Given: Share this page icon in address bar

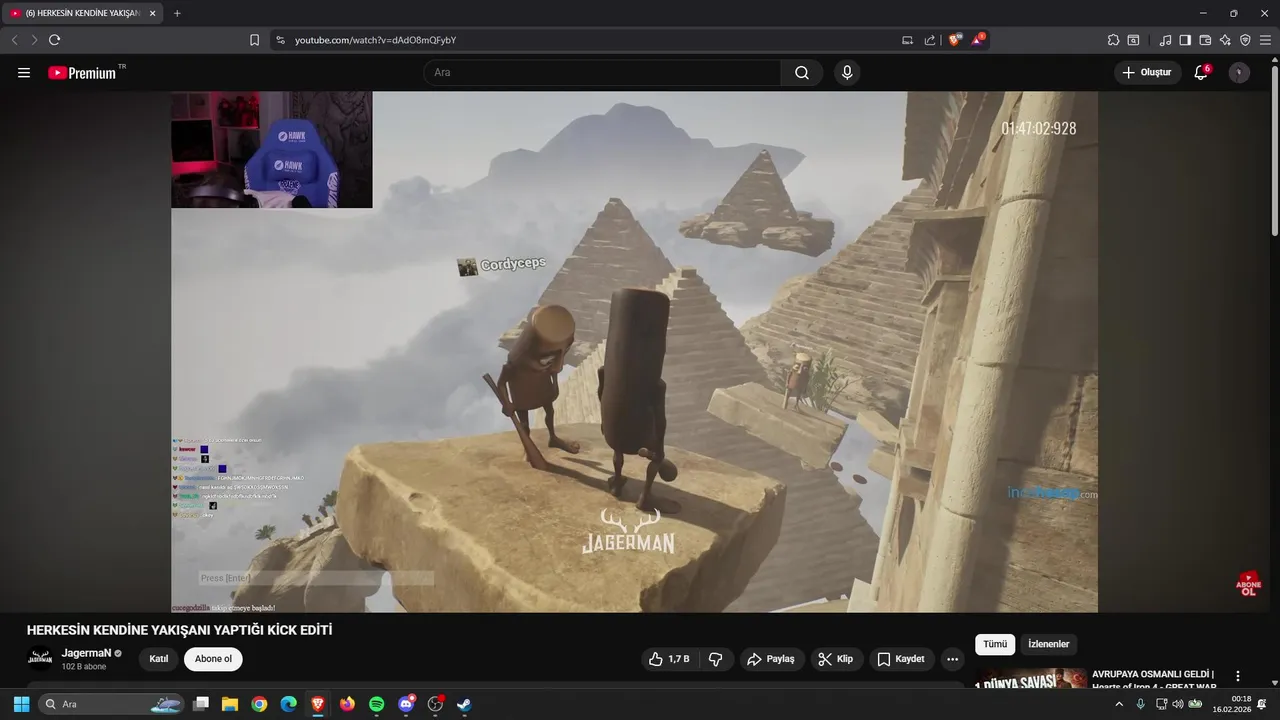Looking at the screenshot, I should coord(930,40).
